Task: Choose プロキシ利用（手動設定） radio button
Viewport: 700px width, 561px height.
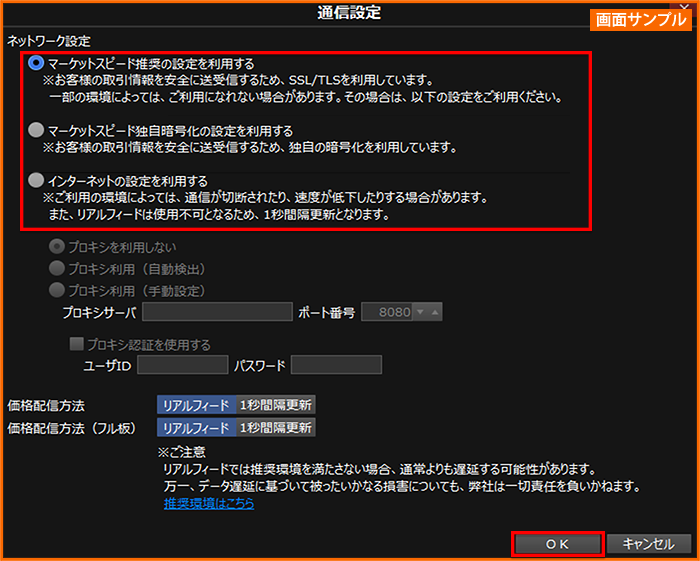Action: click(x=57, y=290)
